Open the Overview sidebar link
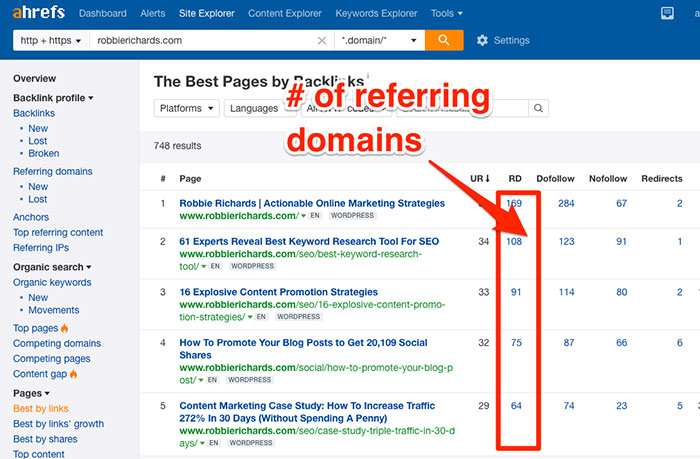This screenshot has height=459, width=700. [34, 79]
